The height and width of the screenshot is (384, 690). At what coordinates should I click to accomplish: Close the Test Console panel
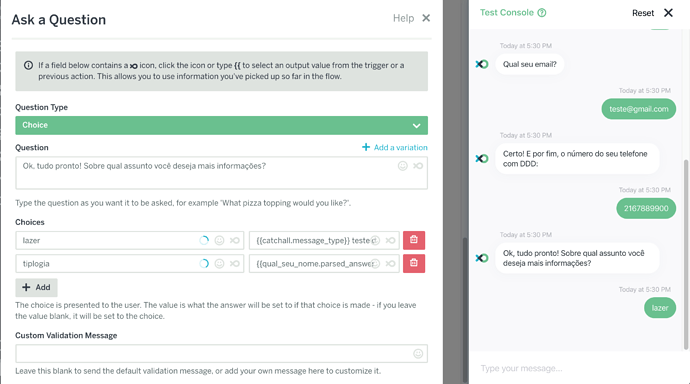668,13
